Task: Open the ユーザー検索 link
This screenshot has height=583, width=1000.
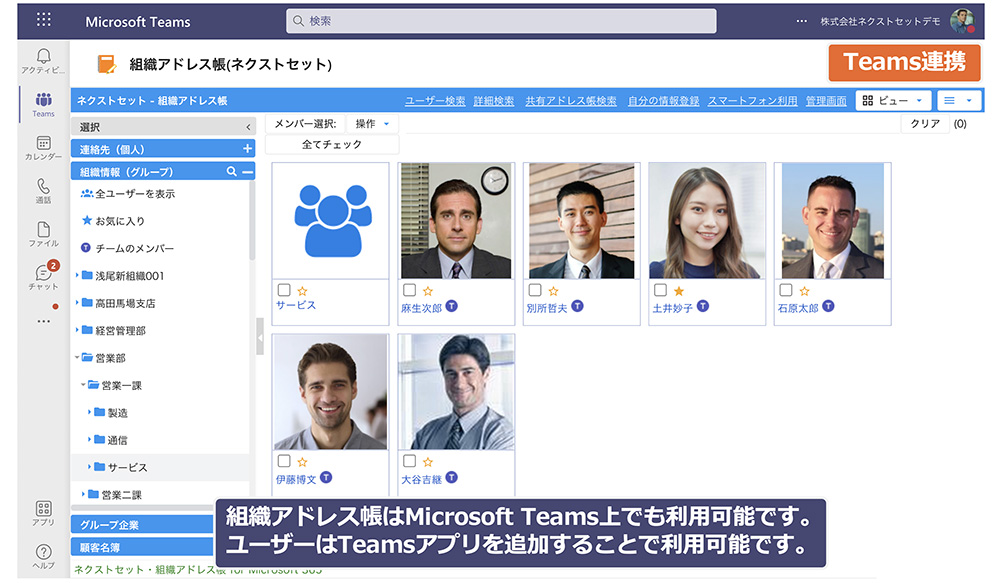Action: click(x=435, y=101)
